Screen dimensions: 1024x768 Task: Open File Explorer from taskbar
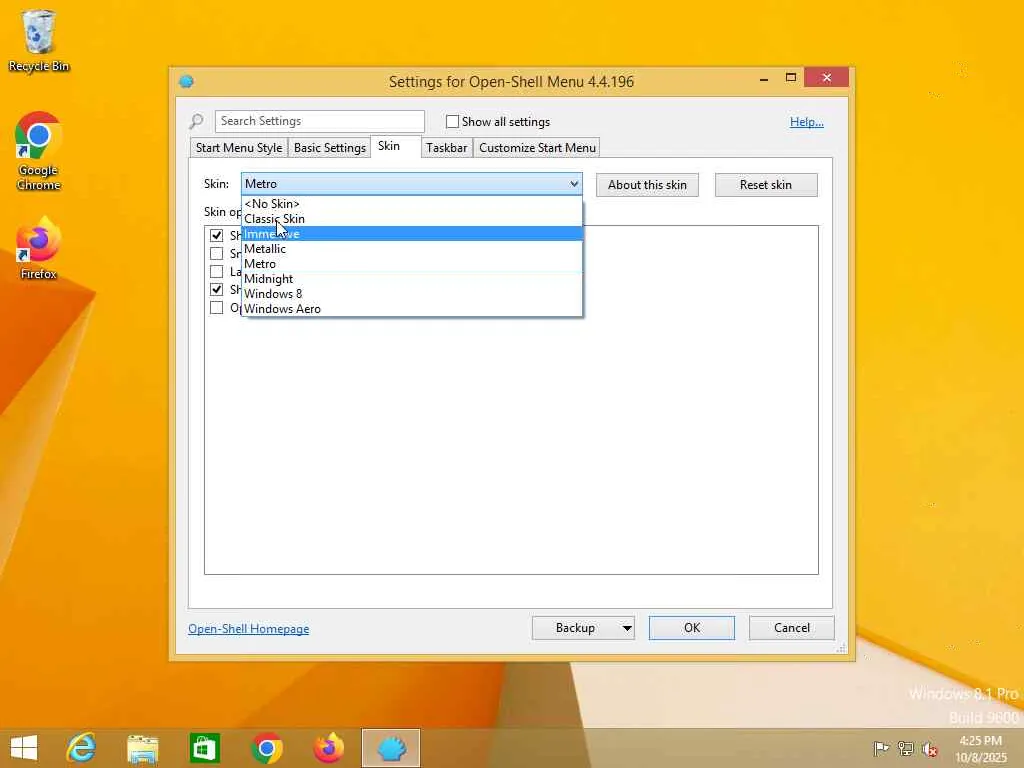click(x=142, y=748)
